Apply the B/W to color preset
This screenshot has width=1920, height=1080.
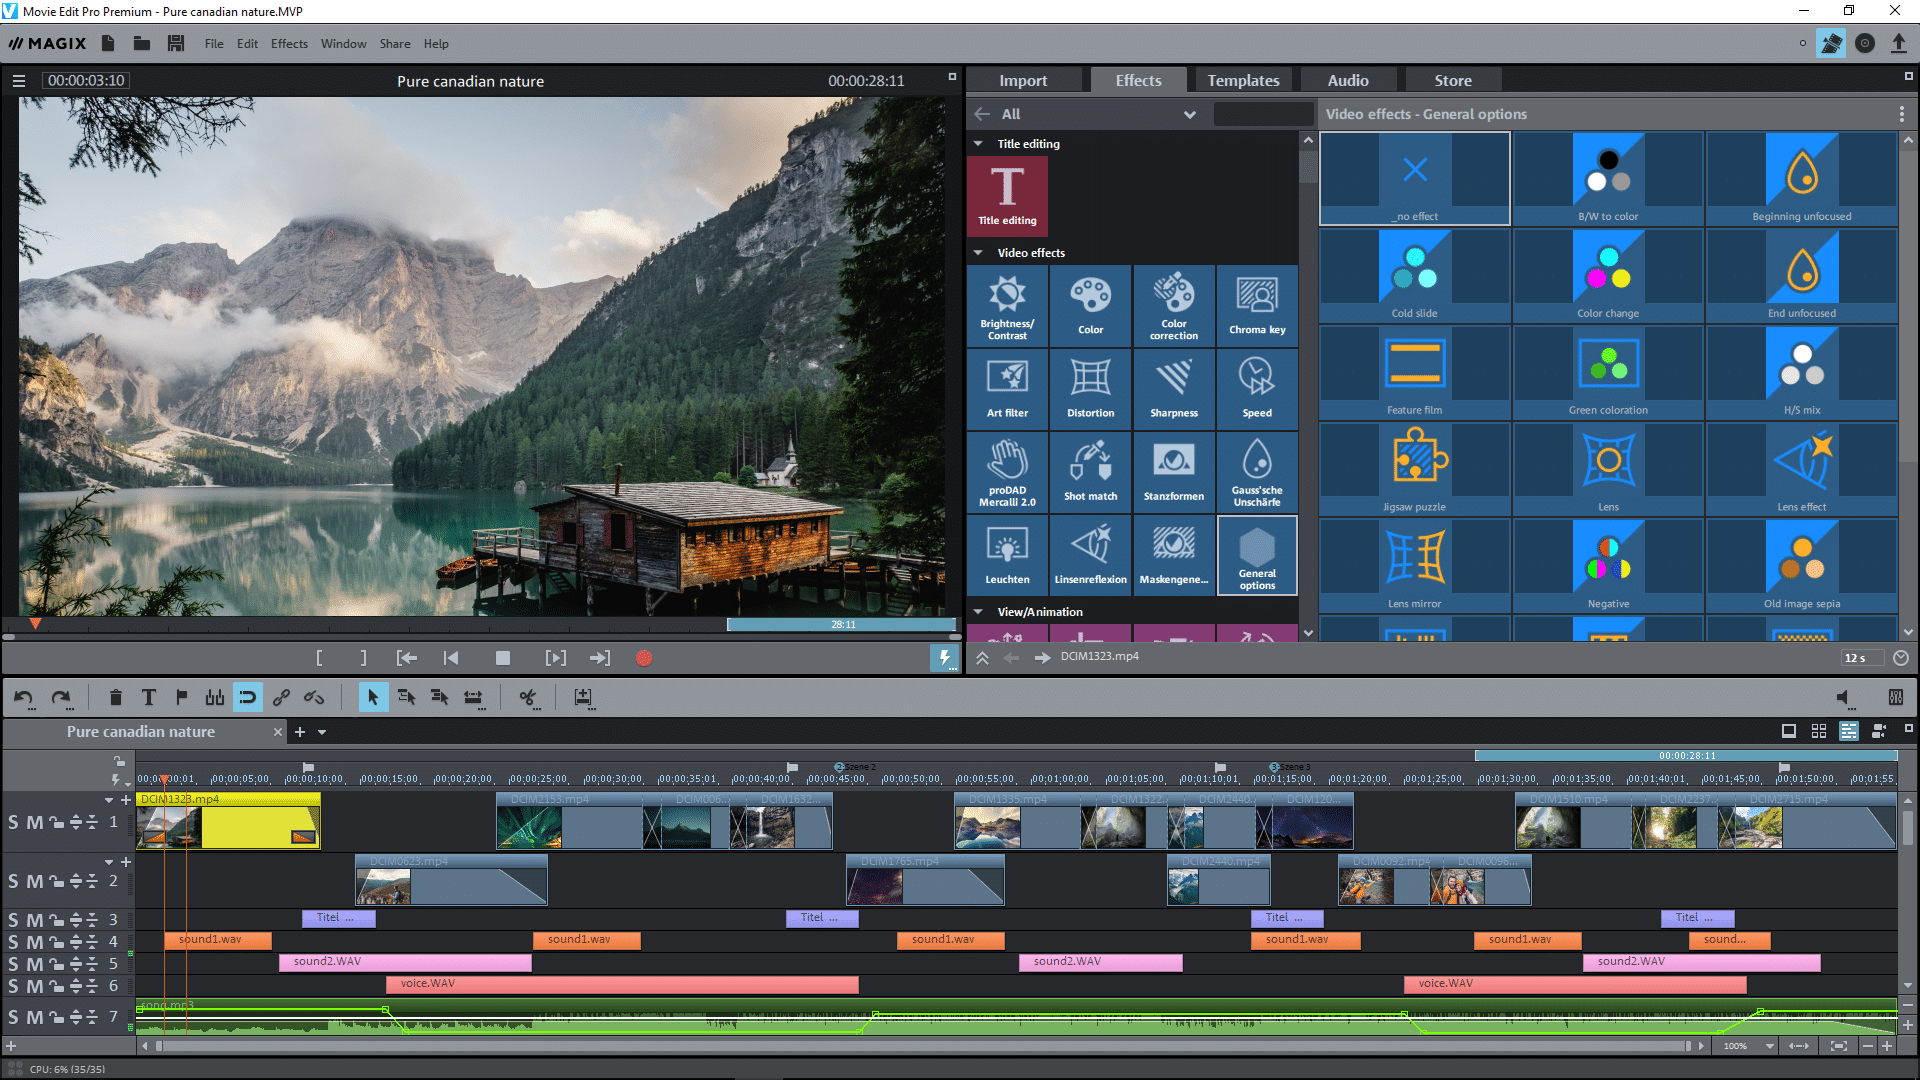tap(1608, 178)
